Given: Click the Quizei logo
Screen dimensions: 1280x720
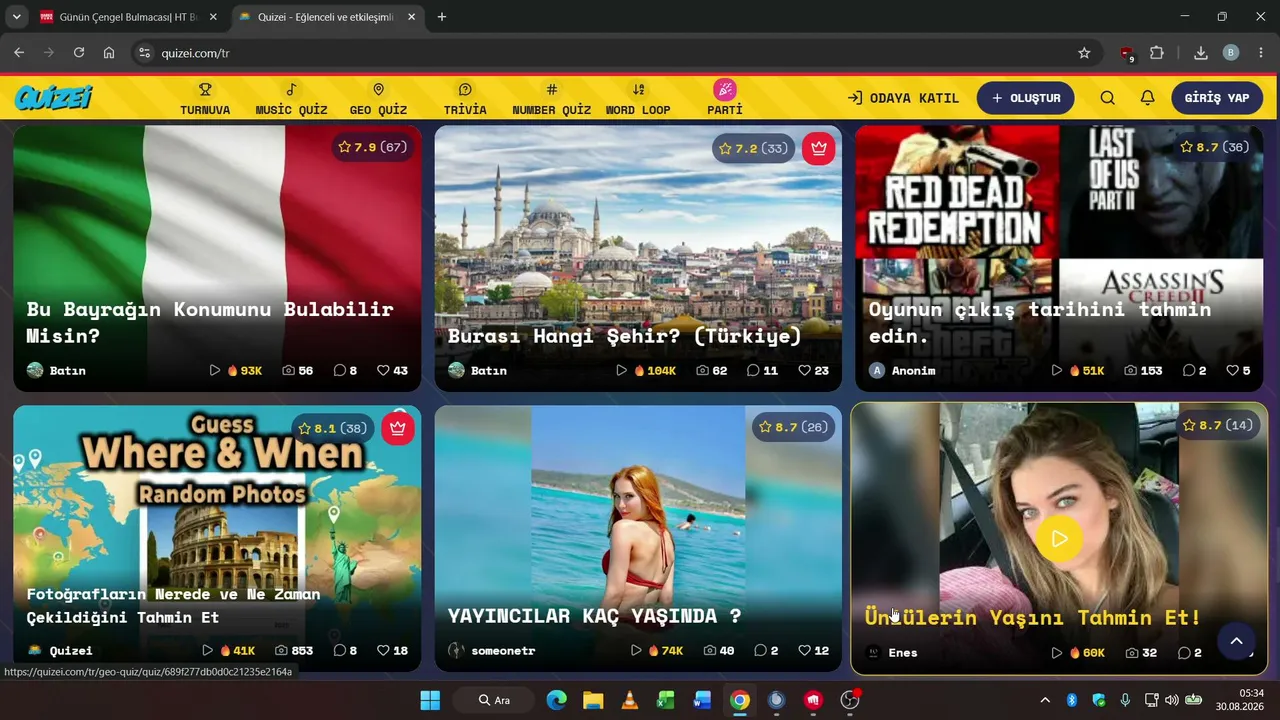Looking at the screenshot, I should point(53,98).
